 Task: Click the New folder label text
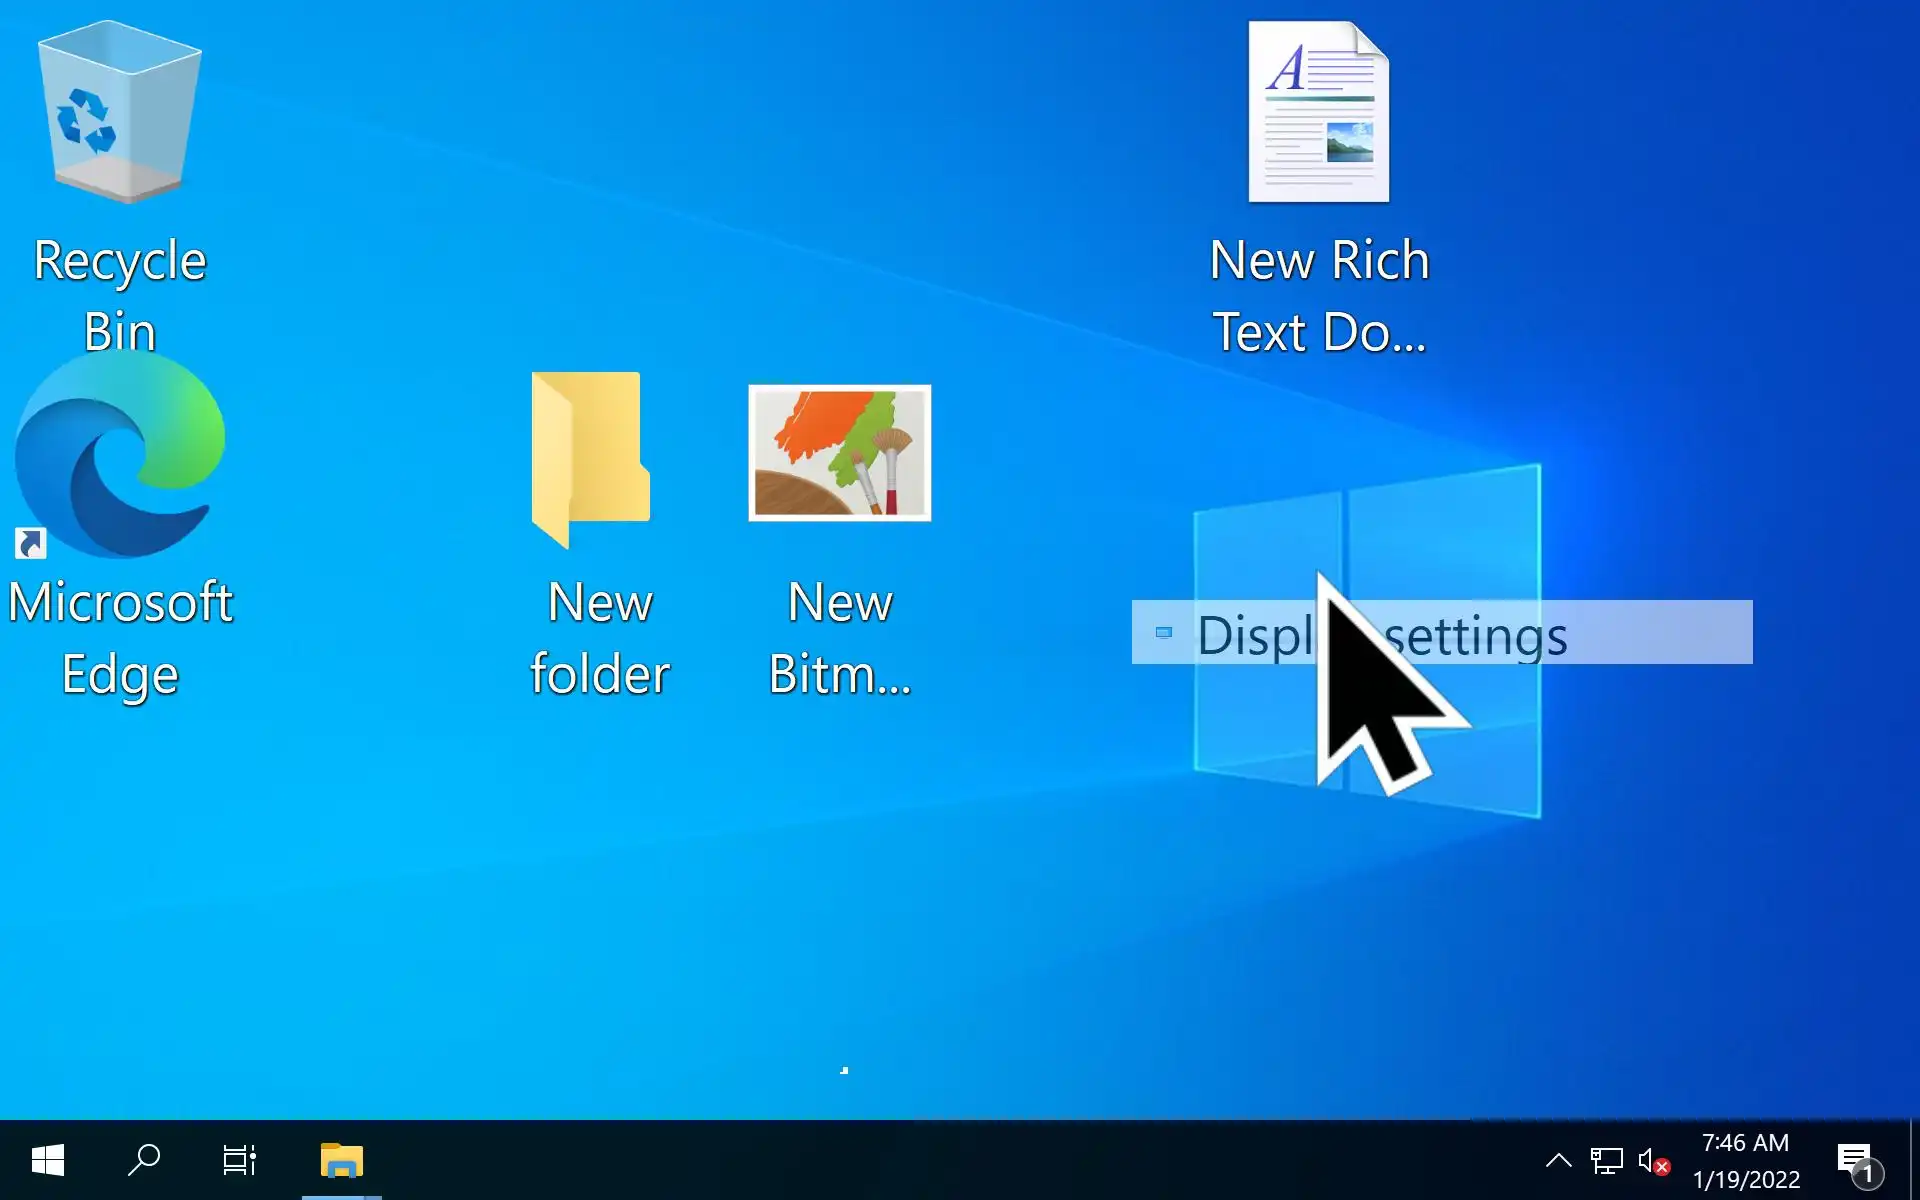tap(599, 638)
